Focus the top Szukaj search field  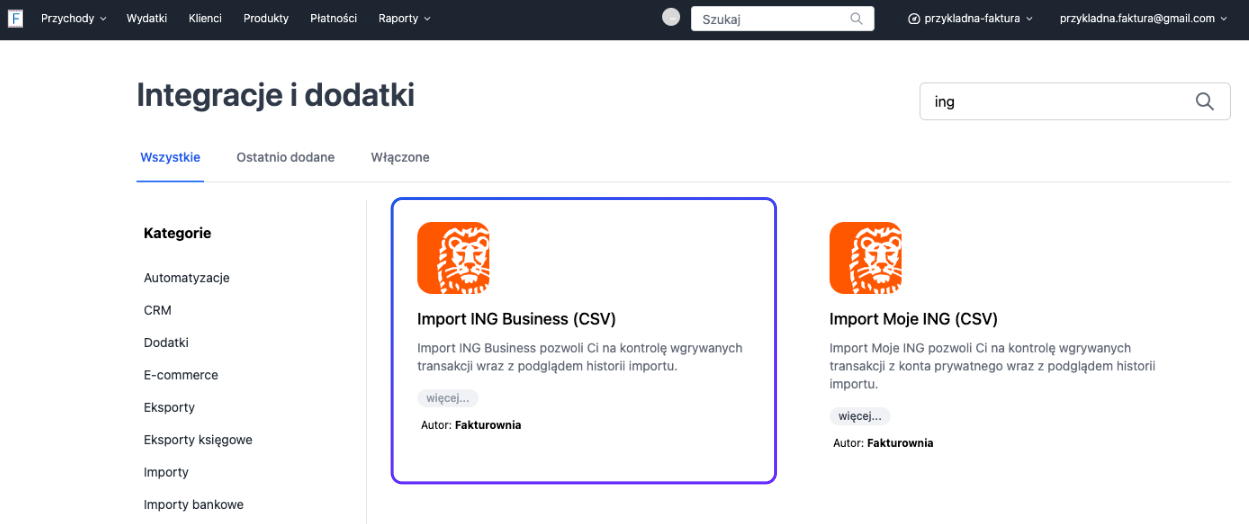tap(783, 18)
